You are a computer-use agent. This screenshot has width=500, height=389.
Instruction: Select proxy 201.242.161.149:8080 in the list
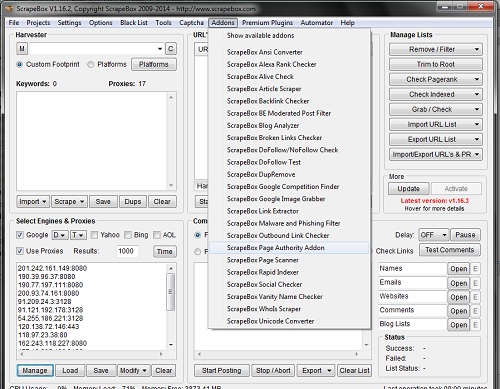coord(52,268)
